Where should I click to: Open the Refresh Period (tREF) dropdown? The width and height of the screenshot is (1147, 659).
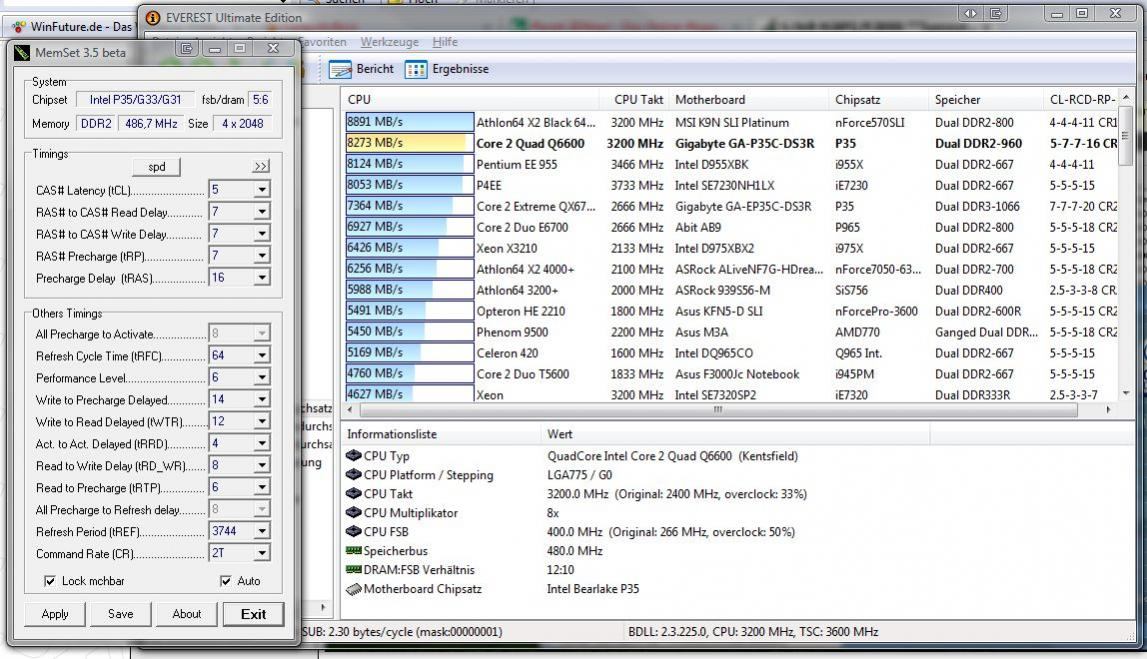(261, 531)
